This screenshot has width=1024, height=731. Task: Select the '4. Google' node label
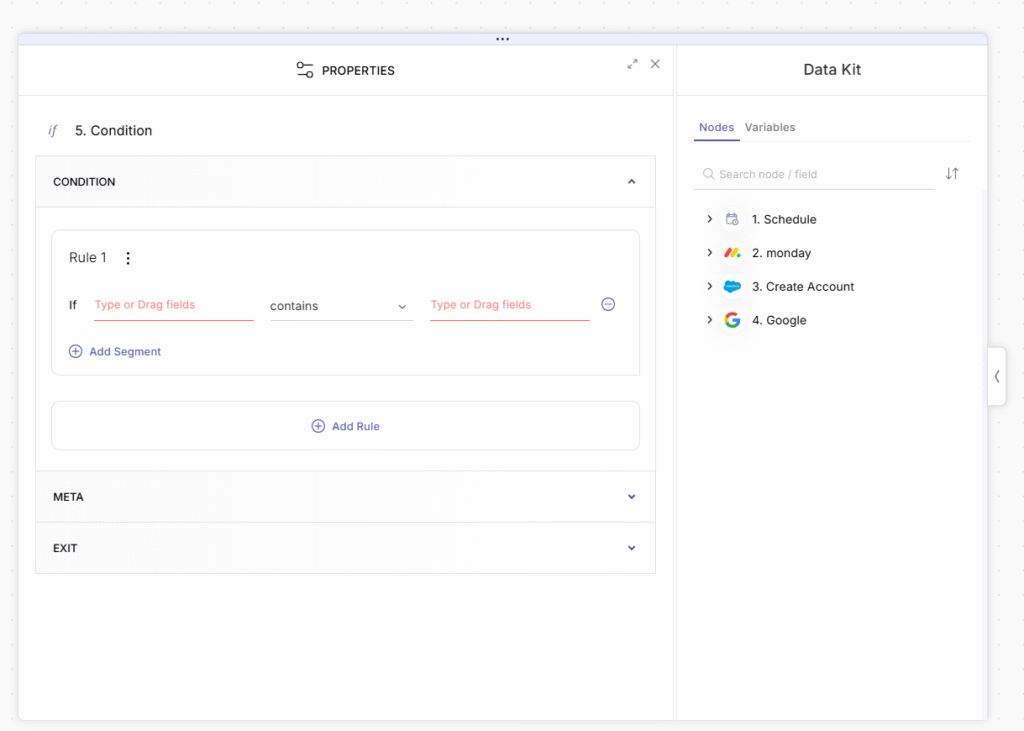pos(779,320)
